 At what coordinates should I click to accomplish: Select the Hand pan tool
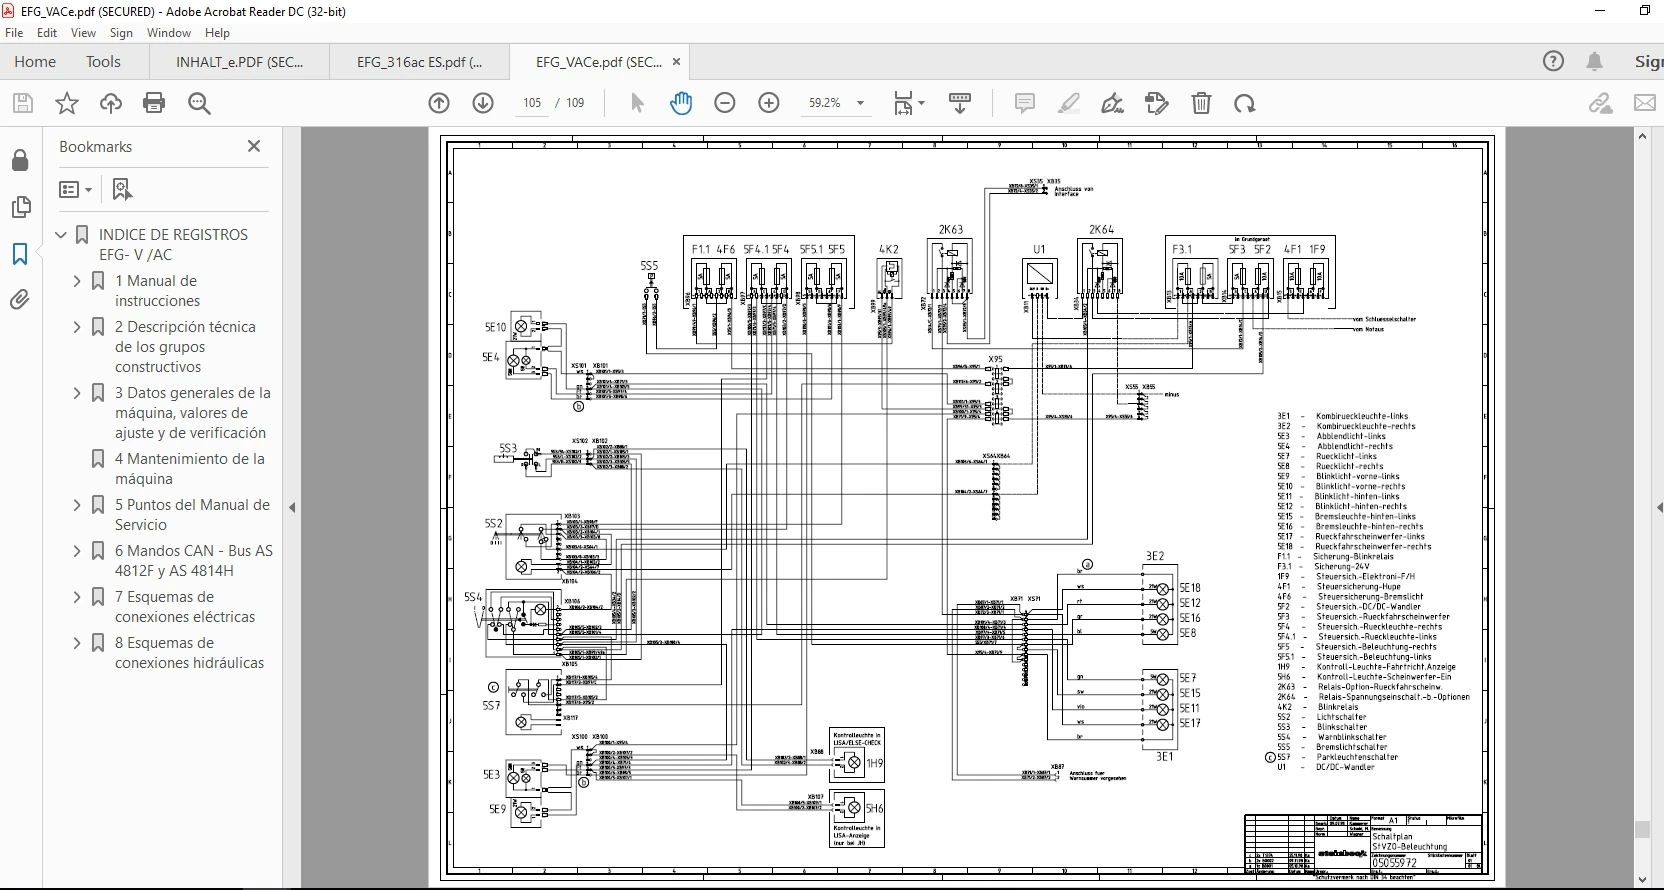[x=681, y=103]
